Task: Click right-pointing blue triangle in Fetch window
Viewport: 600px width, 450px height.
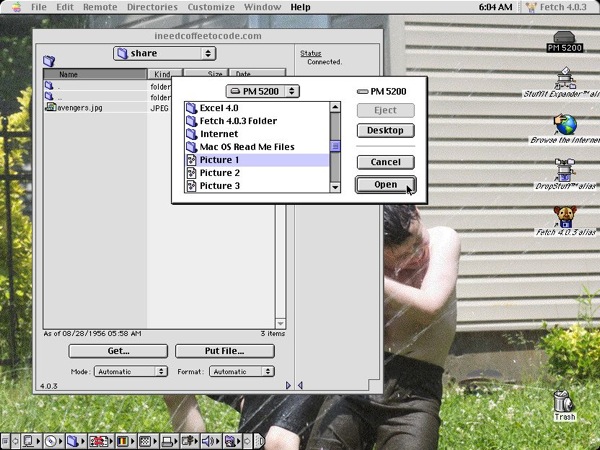Action: pos(288,385)
